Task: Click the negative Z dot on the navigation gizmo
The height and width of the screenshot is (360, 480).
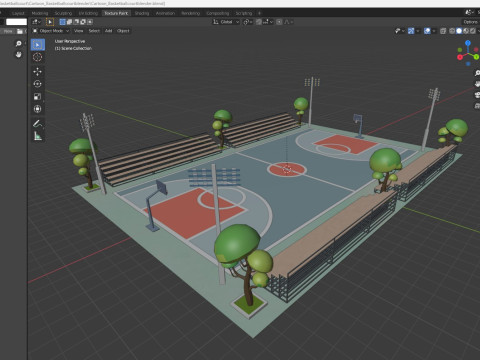Action: [x=468, y=64]
